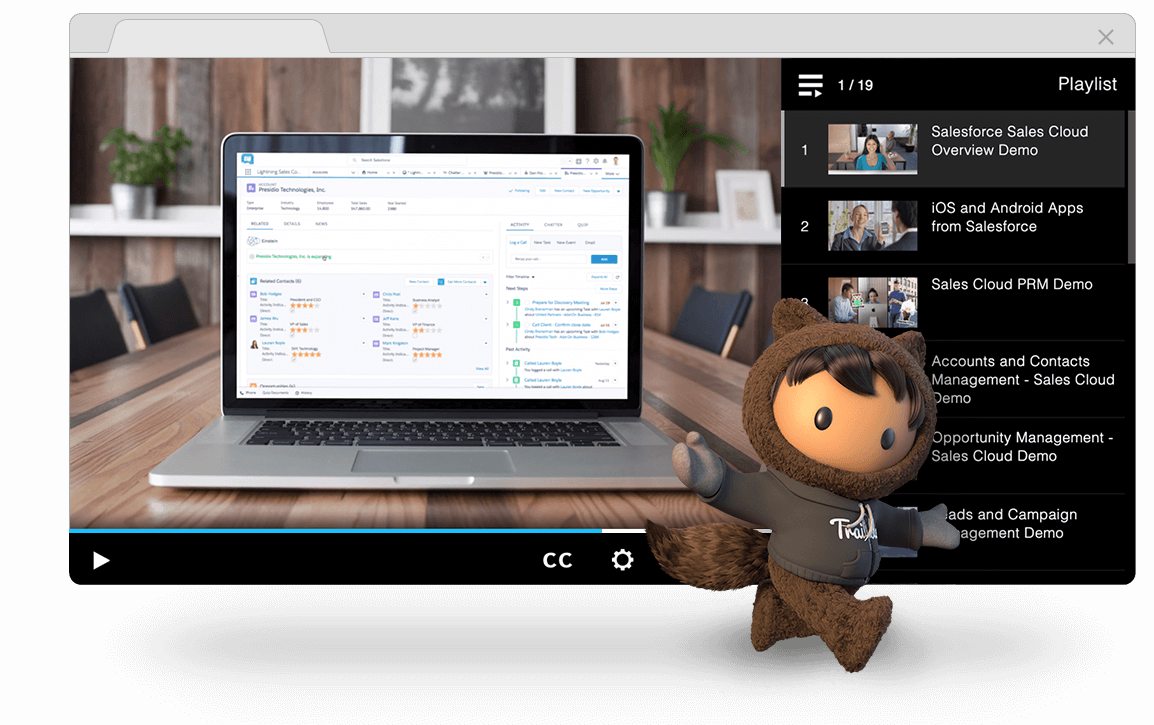1154x725 pixels.
Task: Click the playlist scrollbar
Action: [1131, 187]
